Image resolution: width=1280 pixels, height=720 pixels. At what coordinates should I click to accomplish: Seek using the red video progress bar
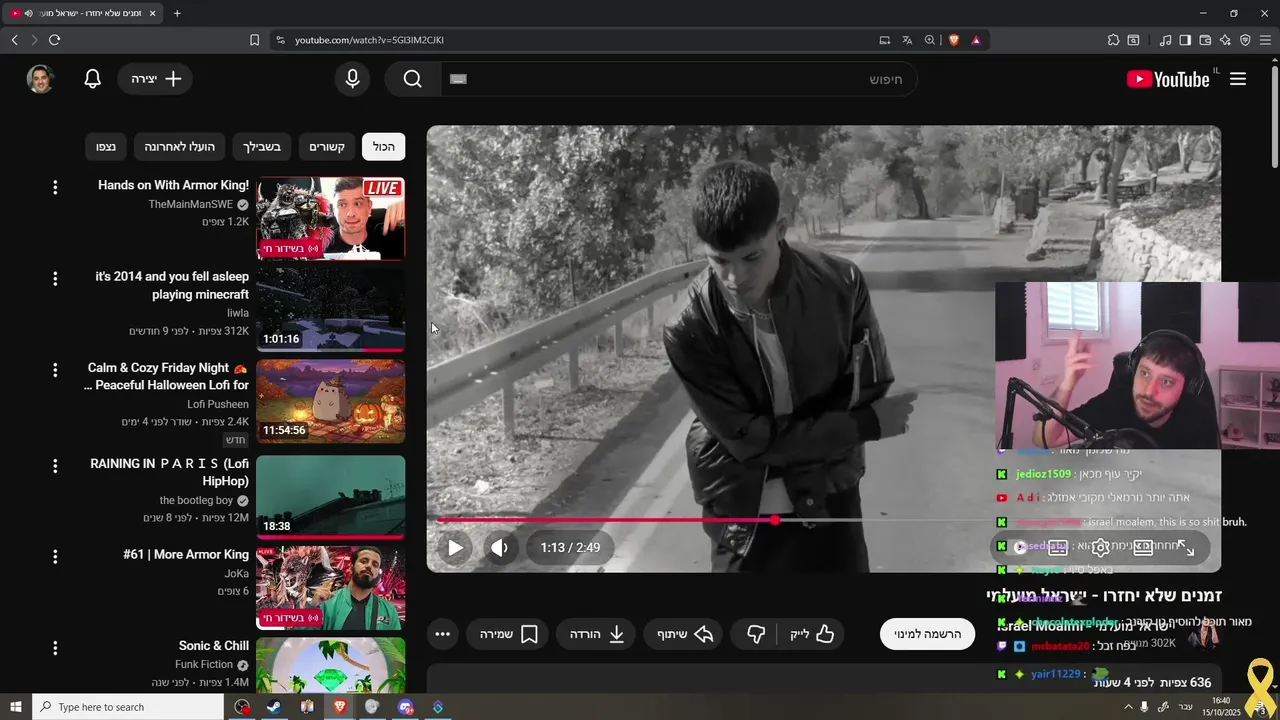coord(824,520)
